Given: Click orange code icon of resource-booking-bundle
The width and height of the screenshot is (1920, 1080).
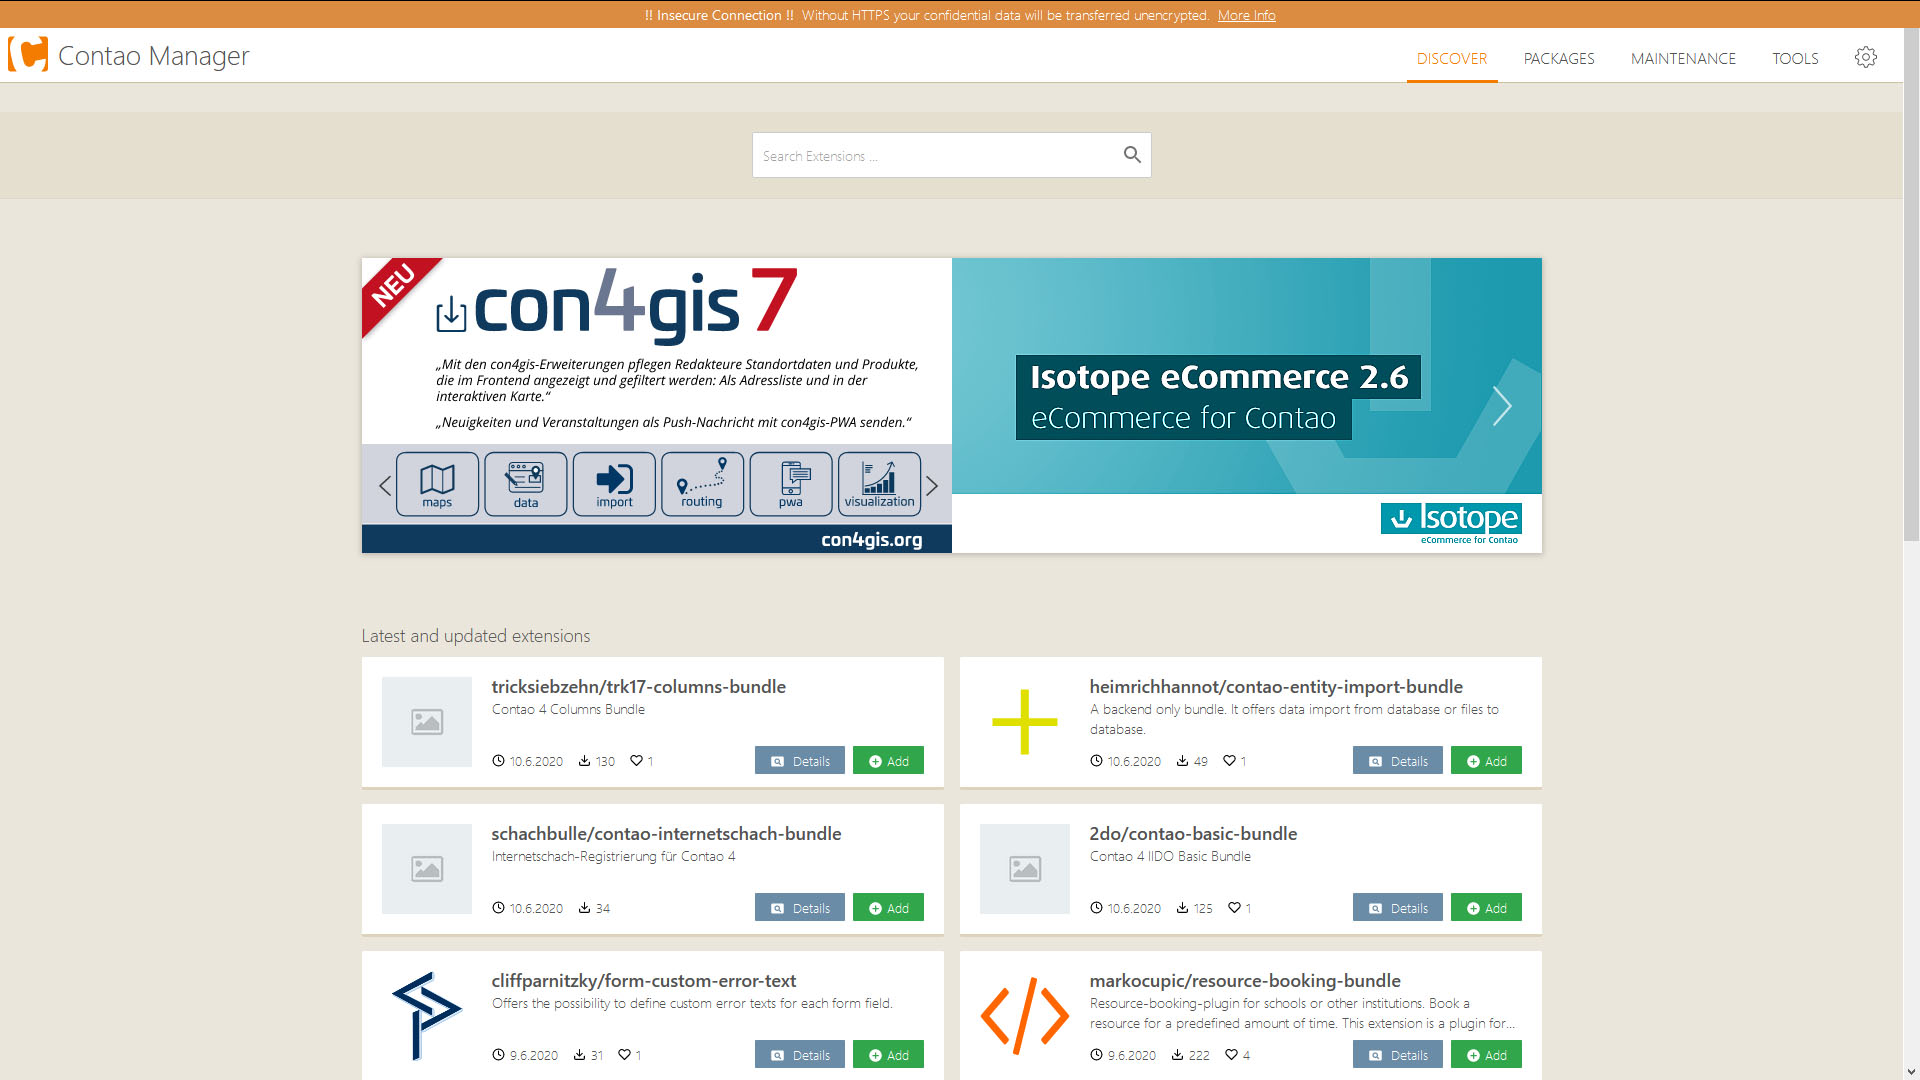Looking at the screenshot, I should coord(1024,1016).
